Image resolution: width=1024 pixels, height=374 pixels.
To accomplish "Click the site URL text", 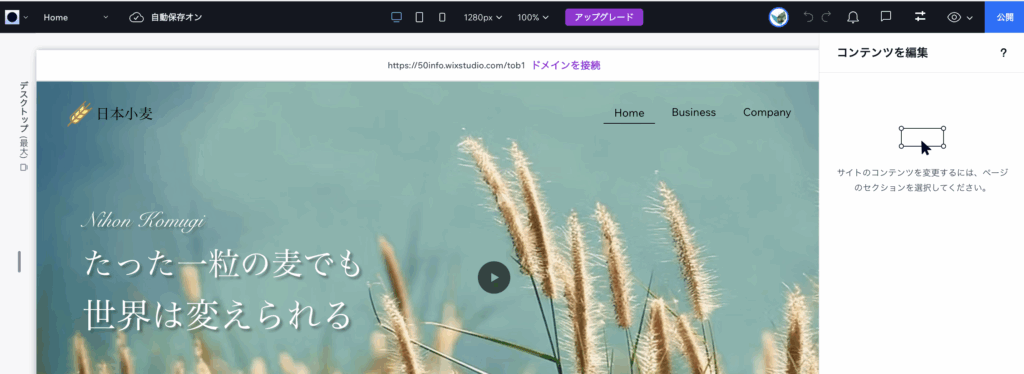I will click(x=456, y=65).
